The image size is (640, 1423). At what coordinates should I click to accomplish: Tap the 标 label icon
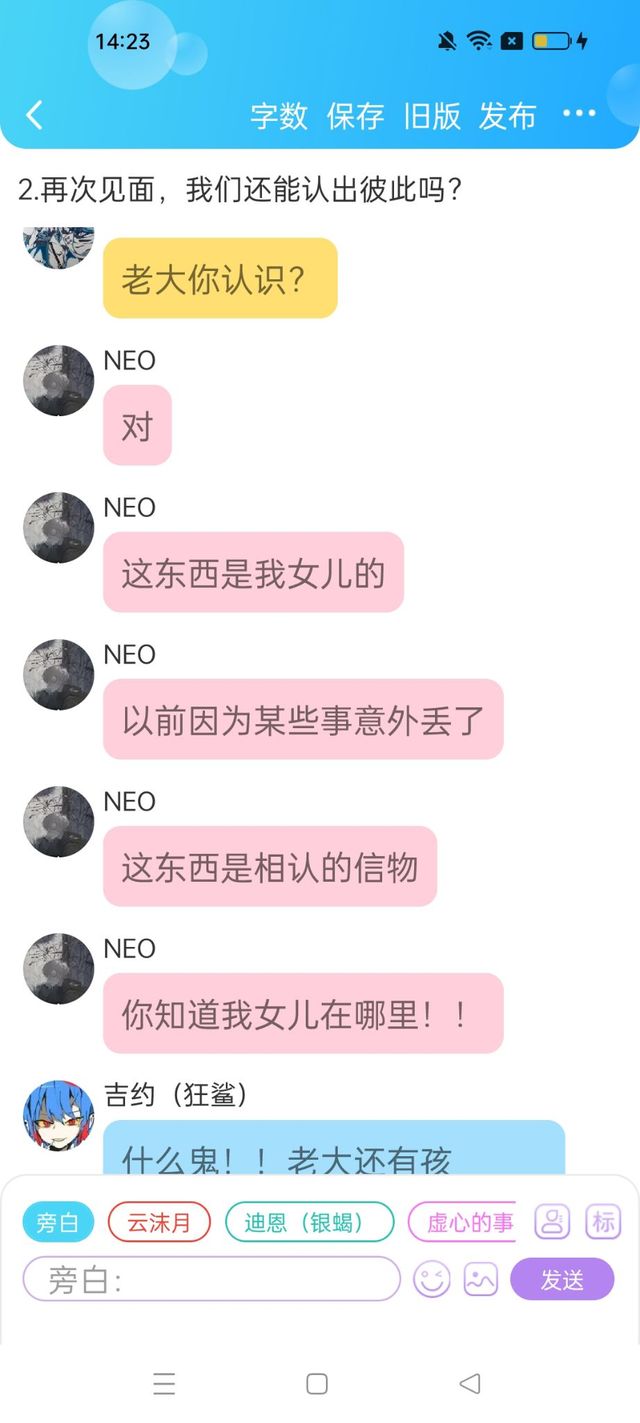click(x=604, y=1221)
